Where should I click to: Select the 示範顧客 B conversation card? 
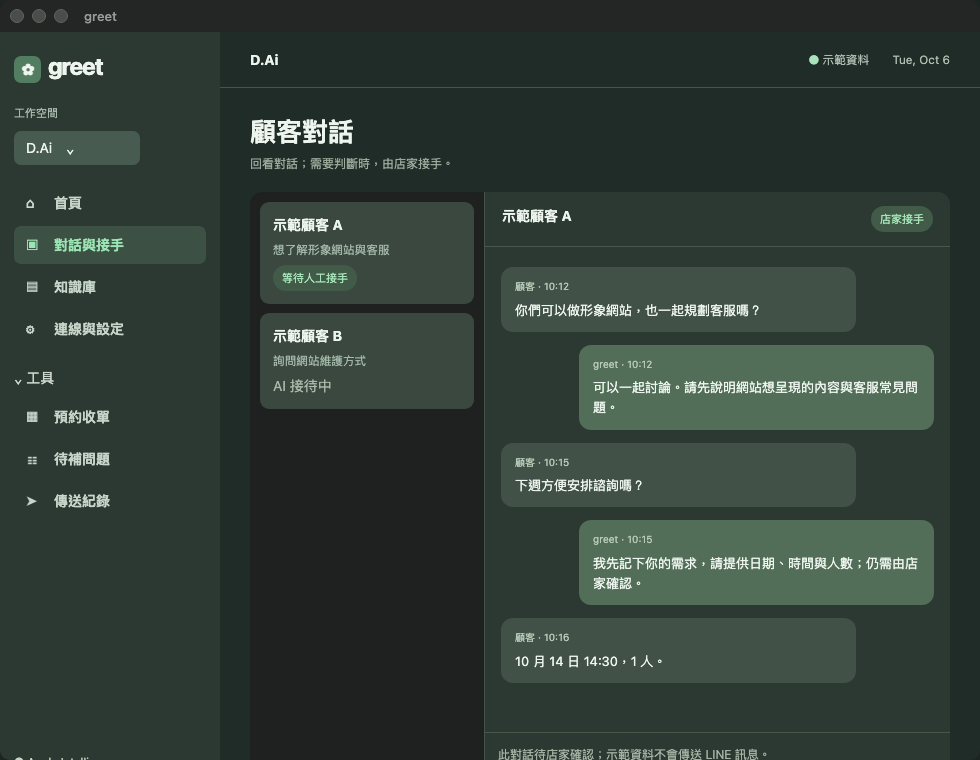pyautogui.click(x=367, y=361)
